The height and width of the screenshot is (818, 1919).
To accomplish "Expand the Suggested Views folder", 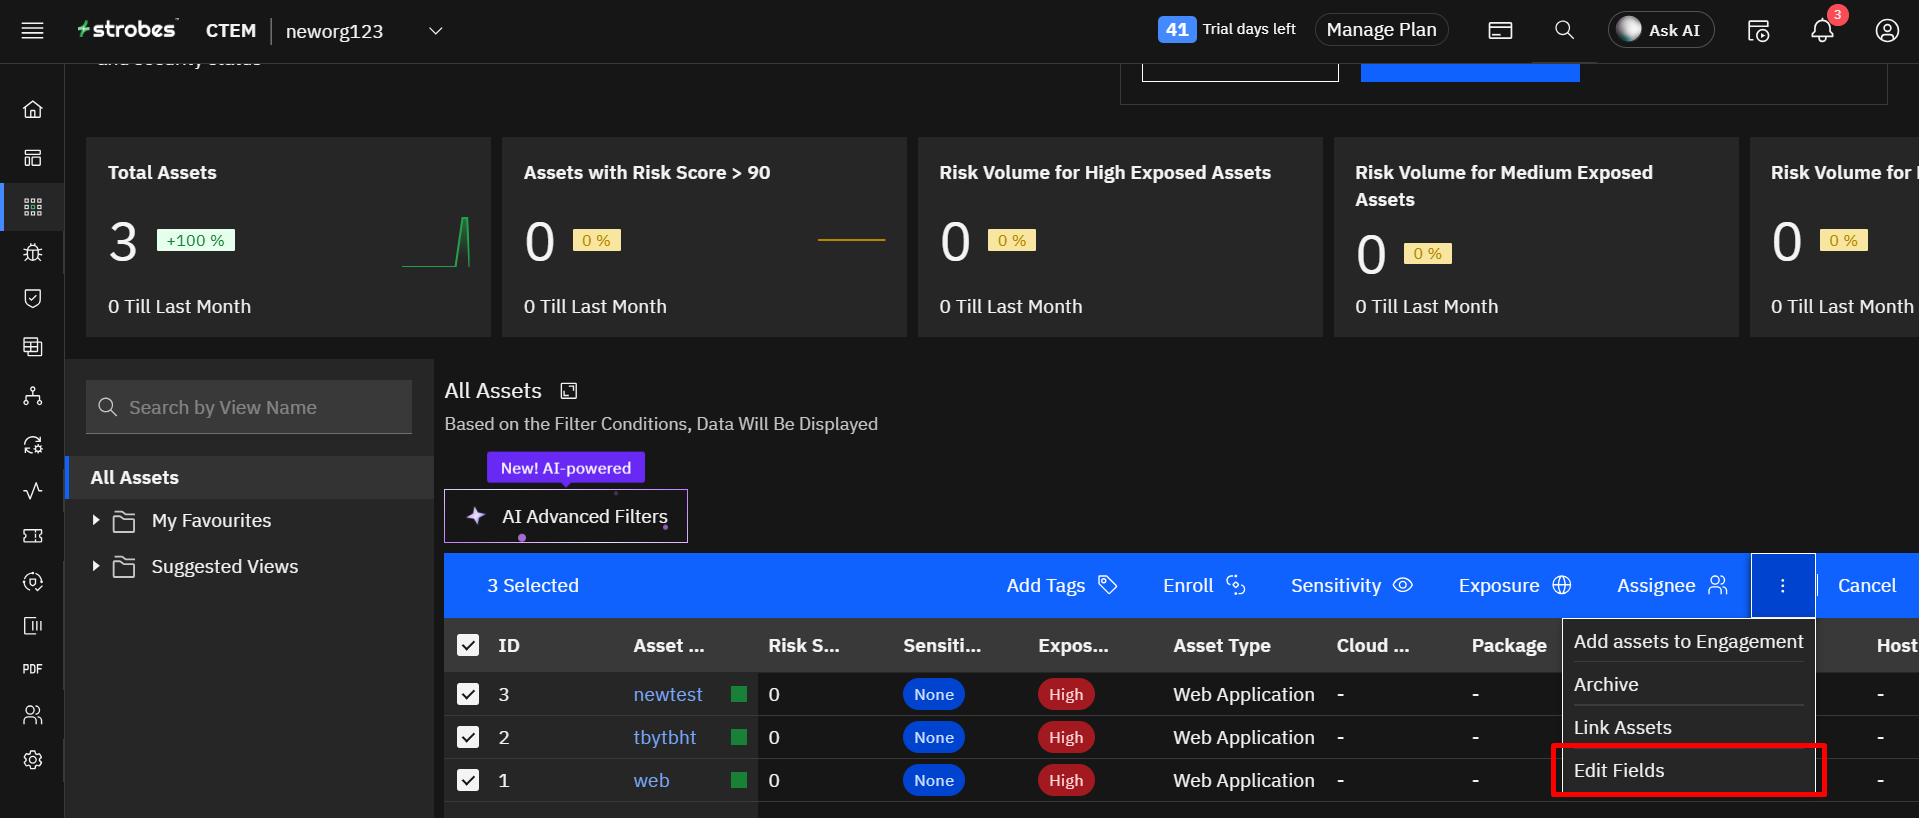I will 96,566.
